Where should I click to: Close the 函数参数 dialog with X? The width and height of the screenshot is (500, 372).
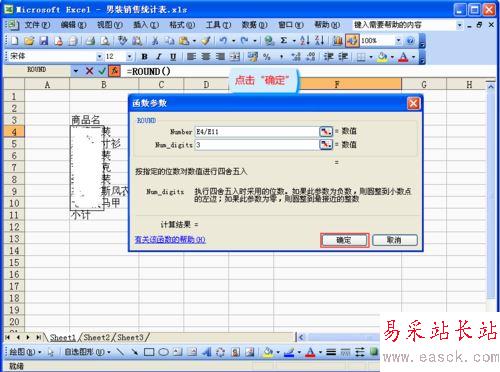coord(413,104)
